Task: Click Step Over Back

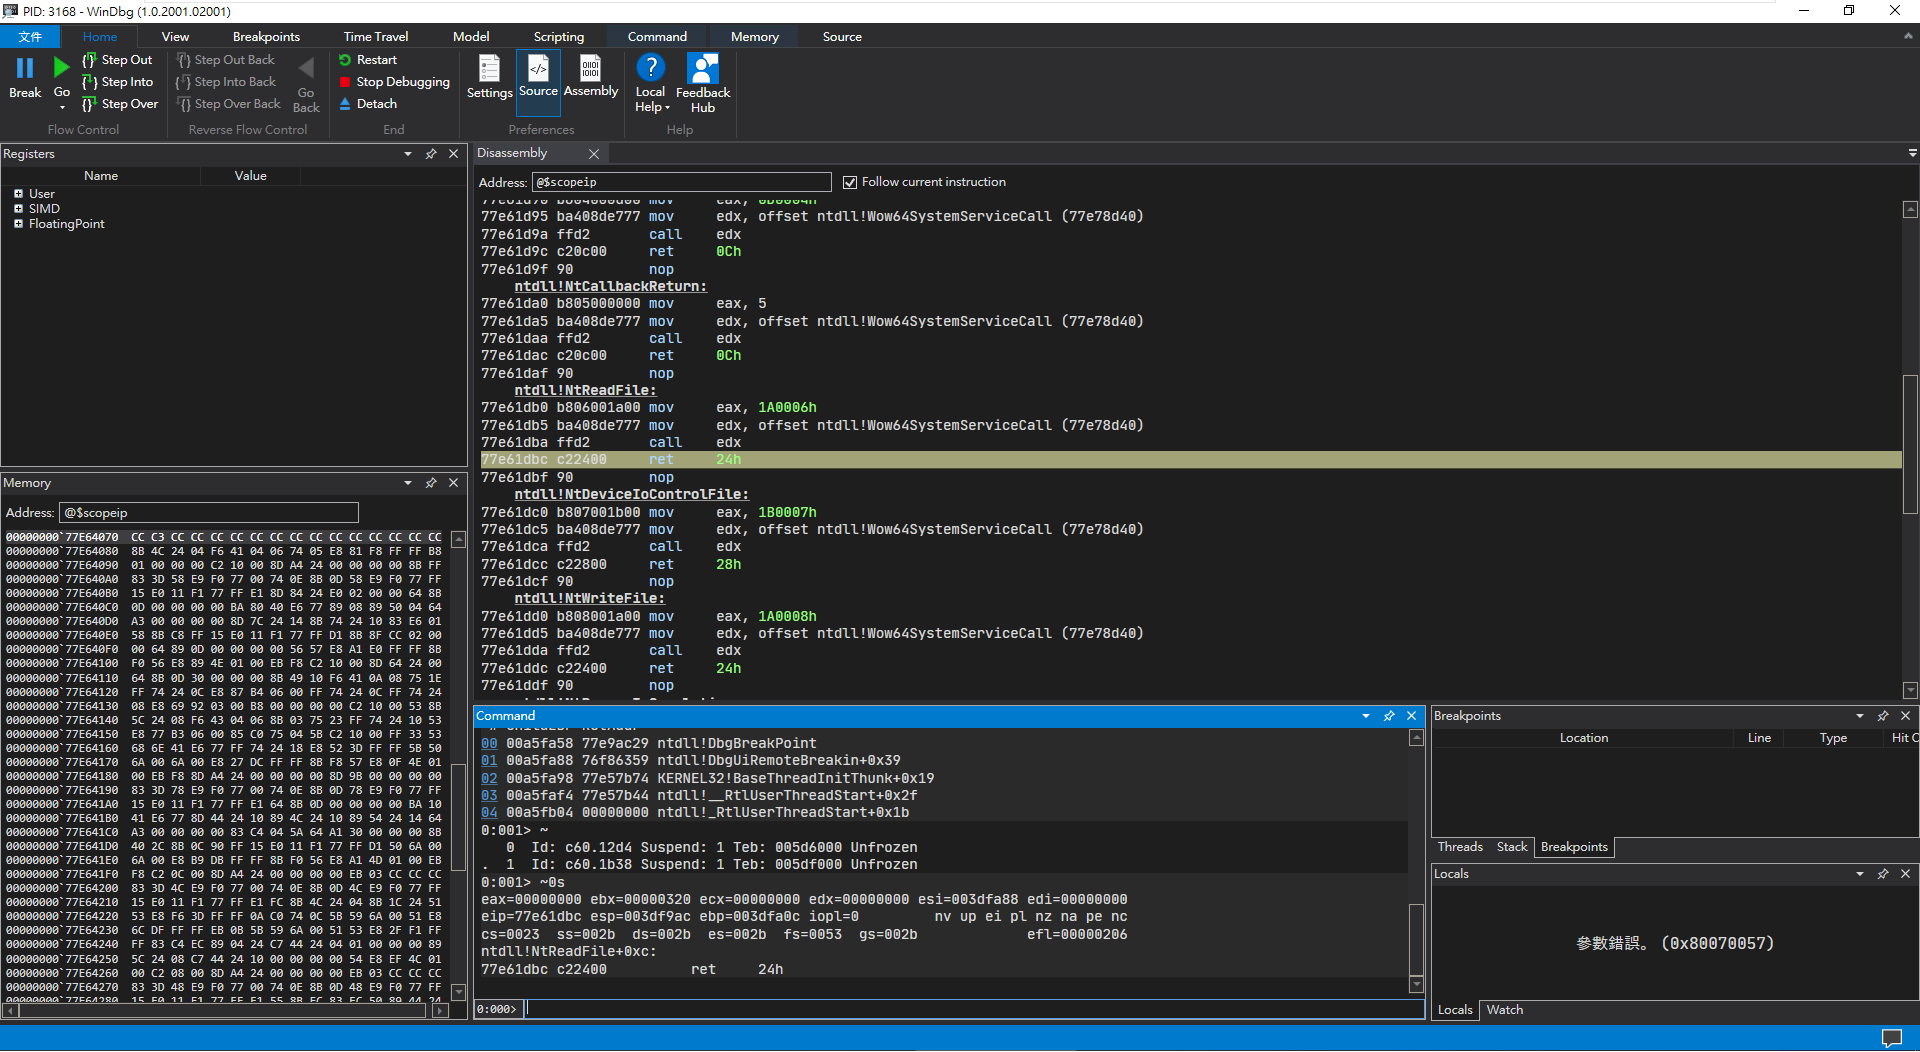Action: point(228,104)
